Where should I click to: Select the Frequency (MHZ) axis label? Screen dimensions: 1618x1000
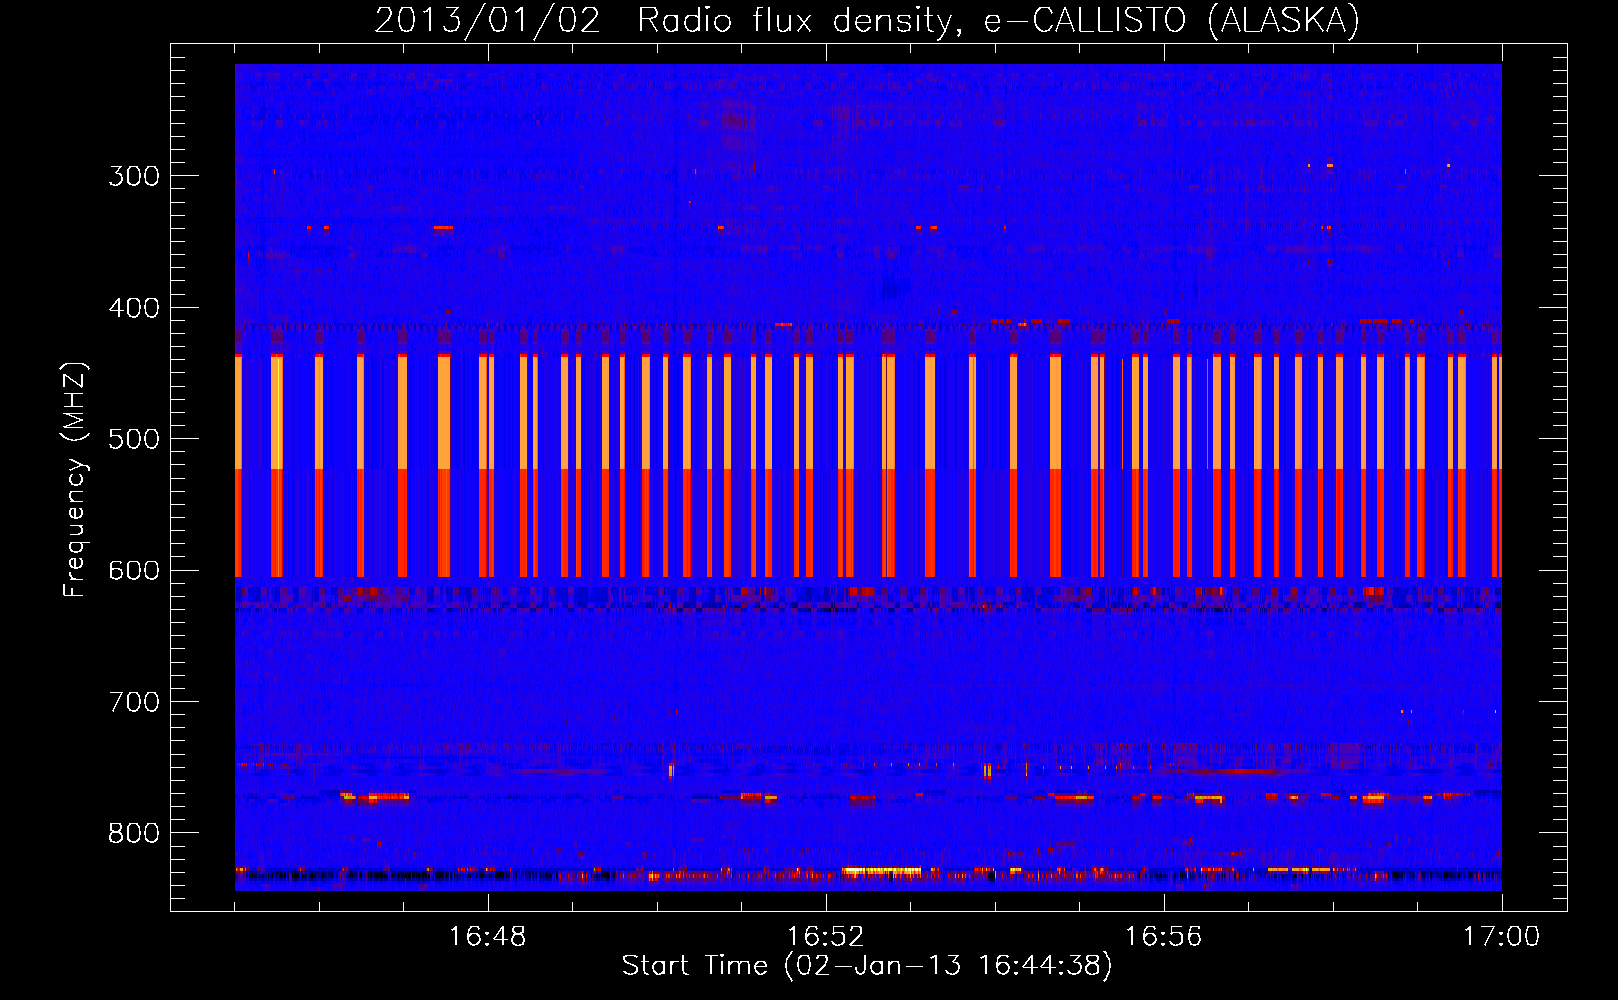coord(75,479)
